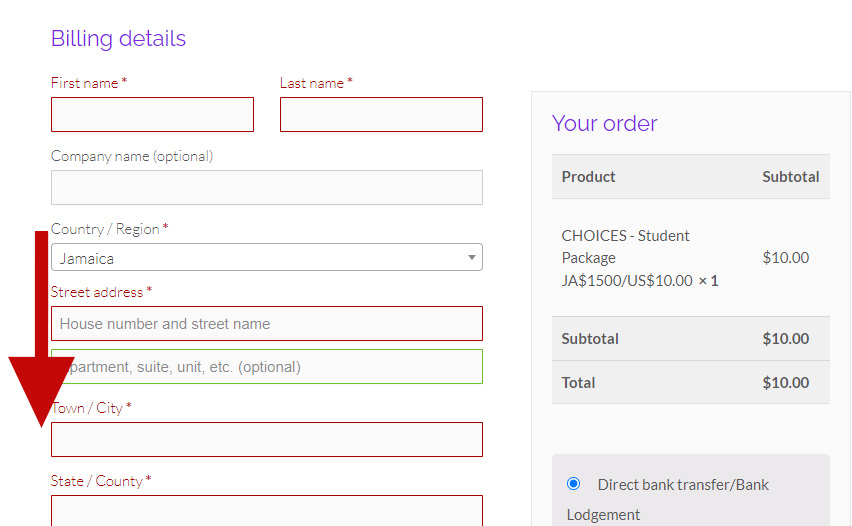Screen dimensions: 852x526
Task: Click the CHOICES - Student Package product name
Action: pos(625,247)
